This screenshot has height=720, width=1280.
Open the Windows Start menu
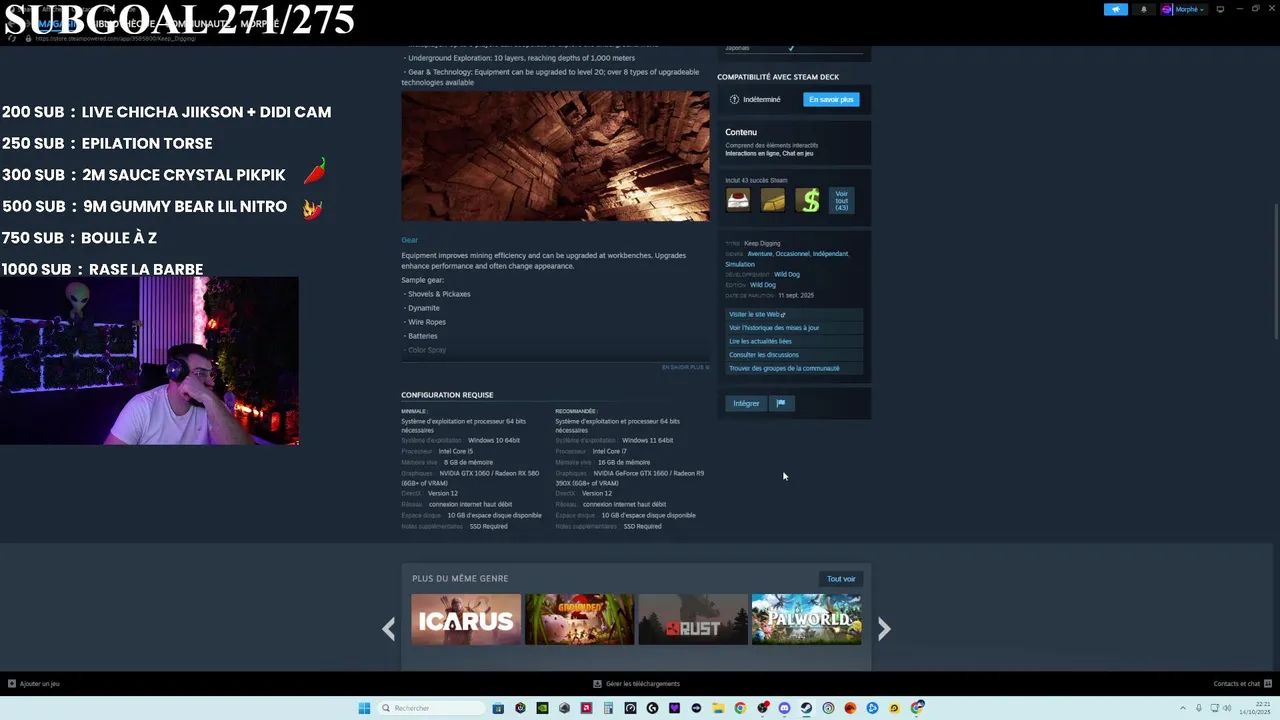coord(364,708)
